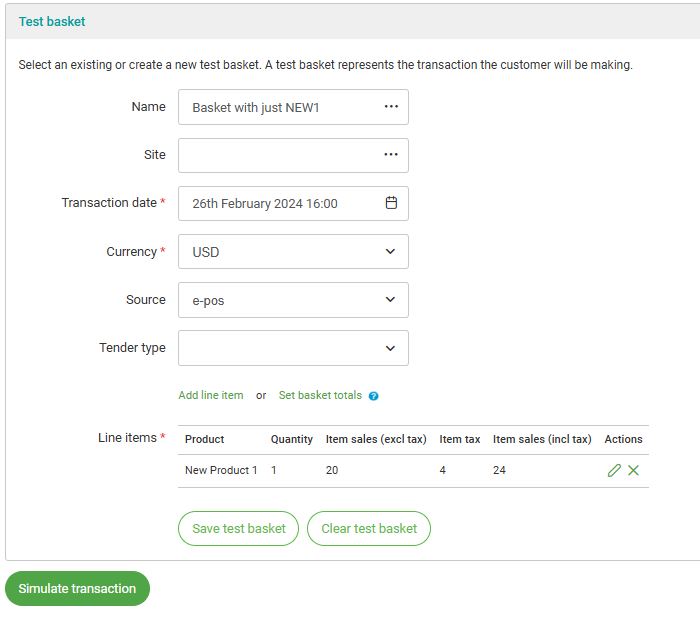Click the Simulate transaction button

(x=77, y=589)
